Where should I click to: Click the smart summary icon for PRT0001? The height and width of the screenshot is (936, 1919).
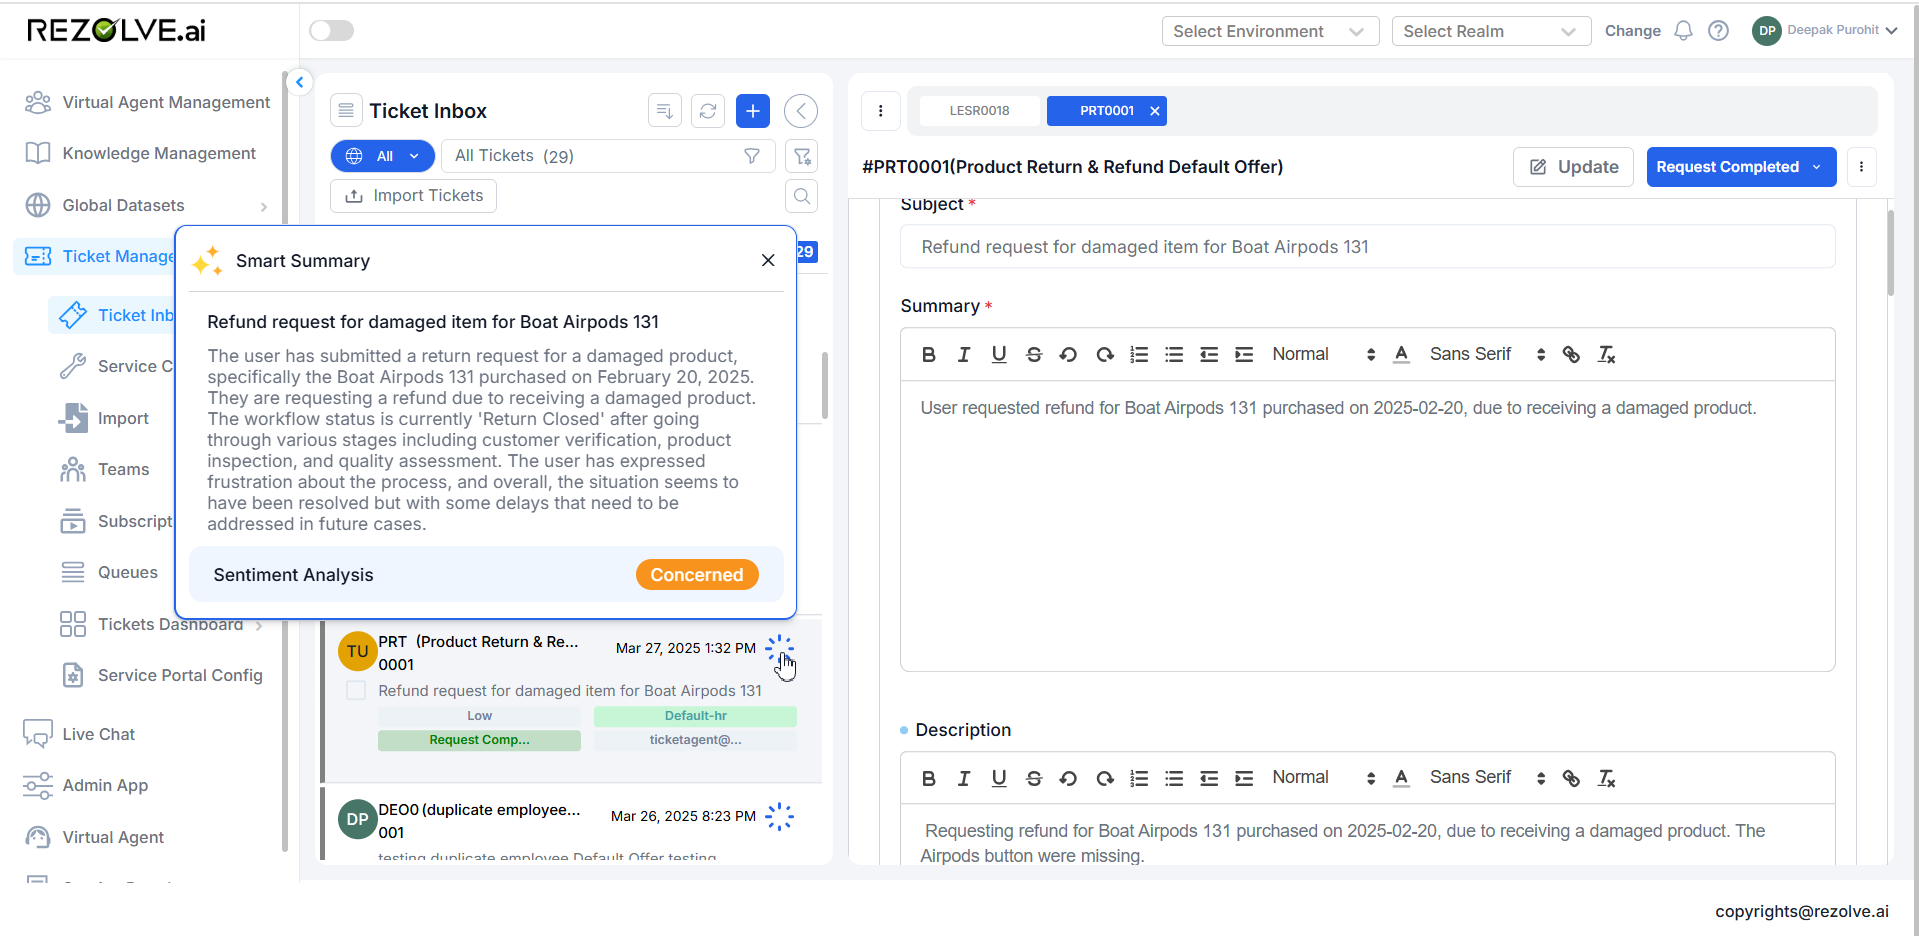tap(780, 649)
